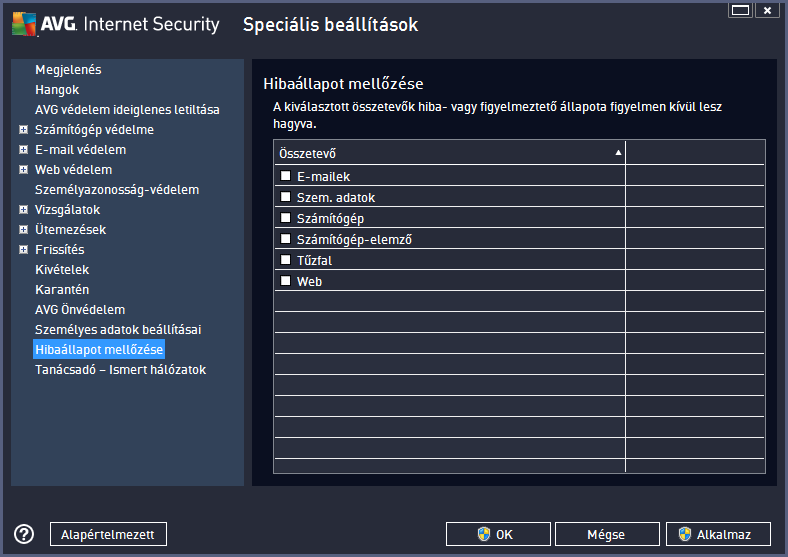
Task: Expand the Ütemezések tree node
Action: coord(23,230)
